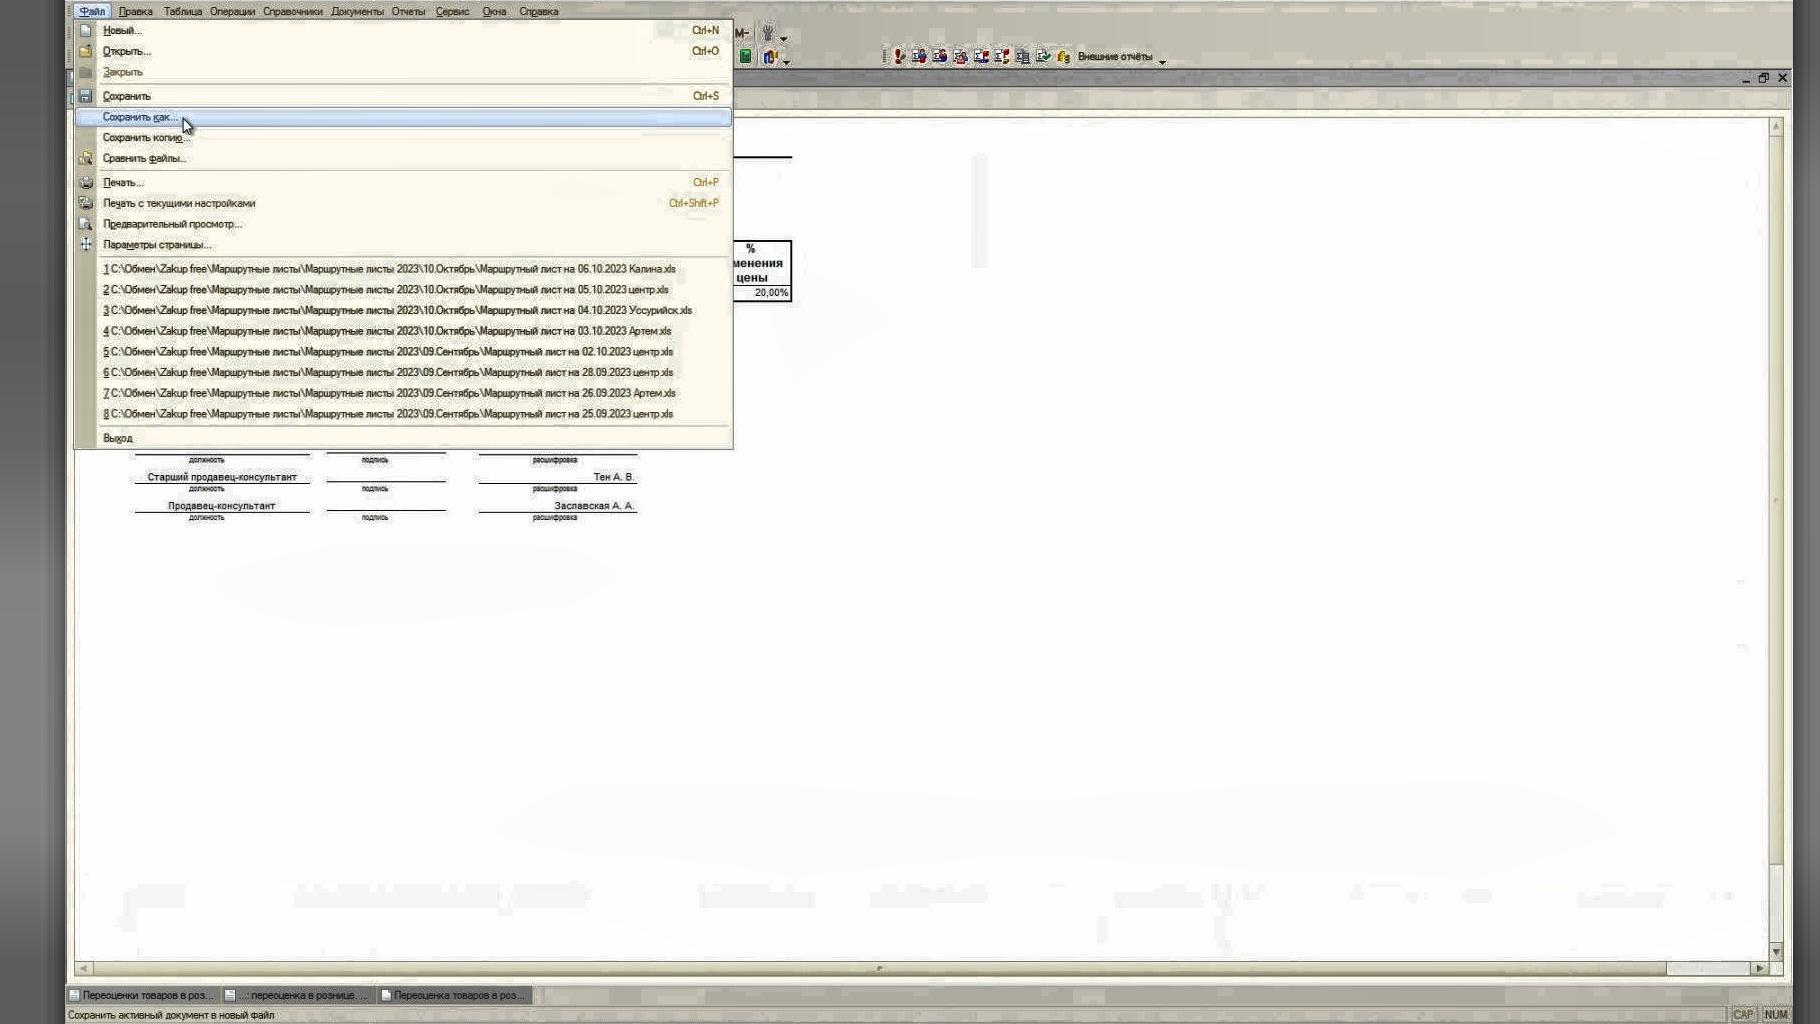Open the Файл menu
Image resolution: width=1820 pixels, height=1024 pixels.
92,11
